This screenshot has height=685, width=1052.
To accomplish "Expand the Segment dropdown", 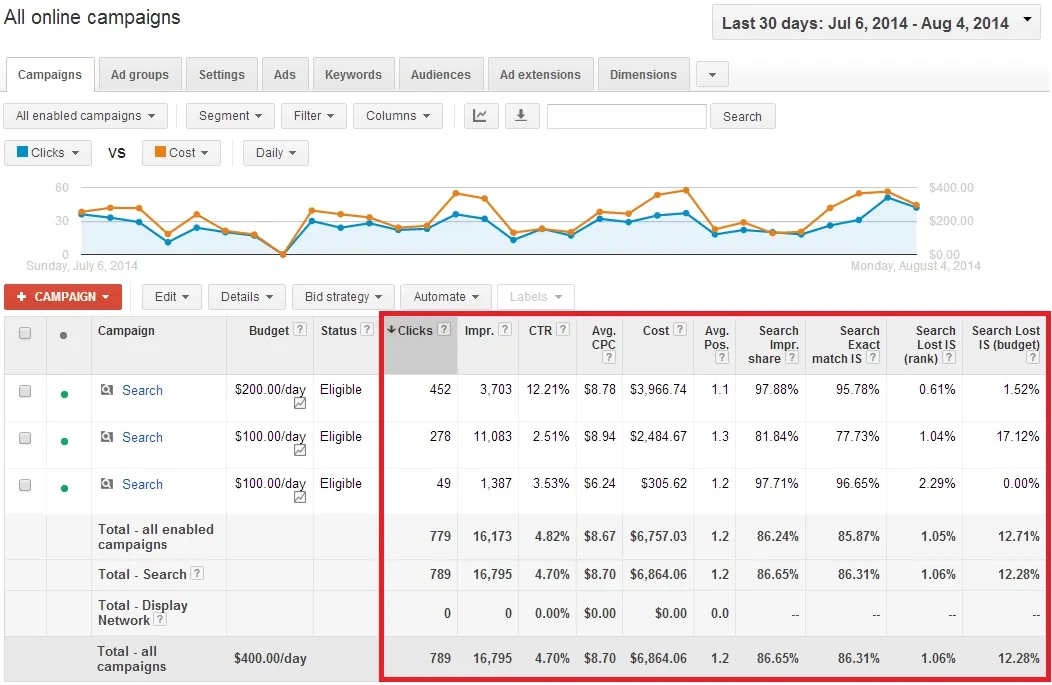I will [230, 116].
